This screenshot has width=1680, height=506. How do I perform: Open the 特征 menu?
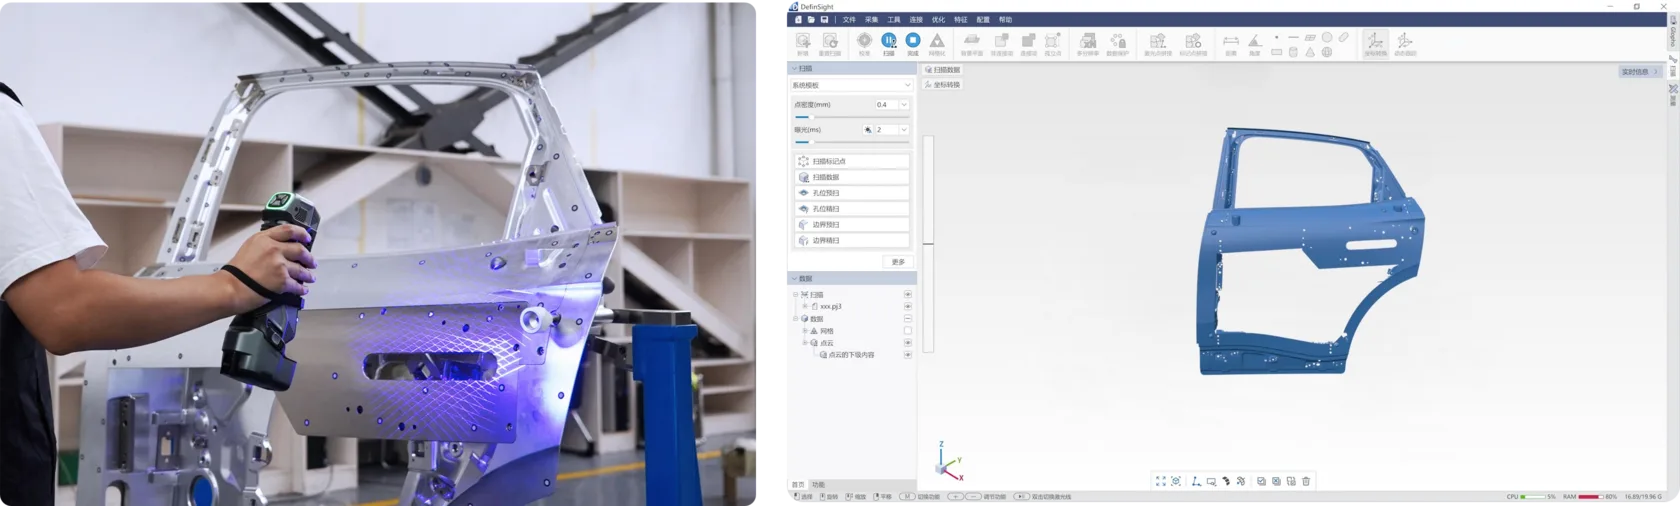(960, 19)
